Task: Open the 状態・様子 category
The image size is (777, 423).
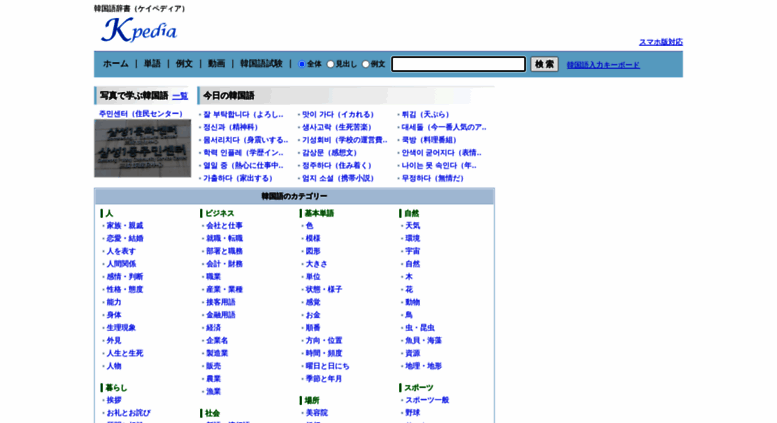Action: click(324, 290)
